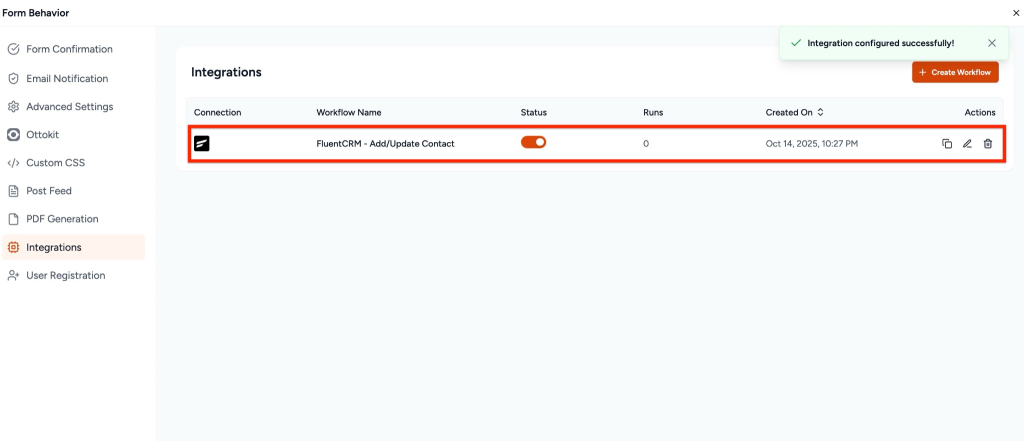1024x441 pixels.
Task: Click the Advanced Settings gear icon
Action: [x=13, y=106]
